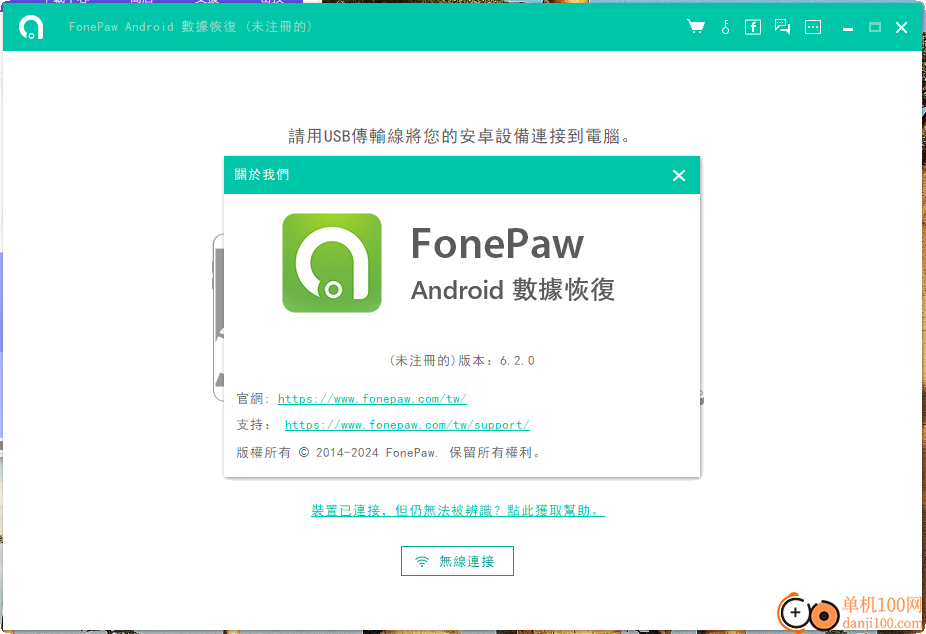The height and width of the screenshot is (634, 926).
Task: Minimize the FonePaw window
Action: [x=847, y=28]
